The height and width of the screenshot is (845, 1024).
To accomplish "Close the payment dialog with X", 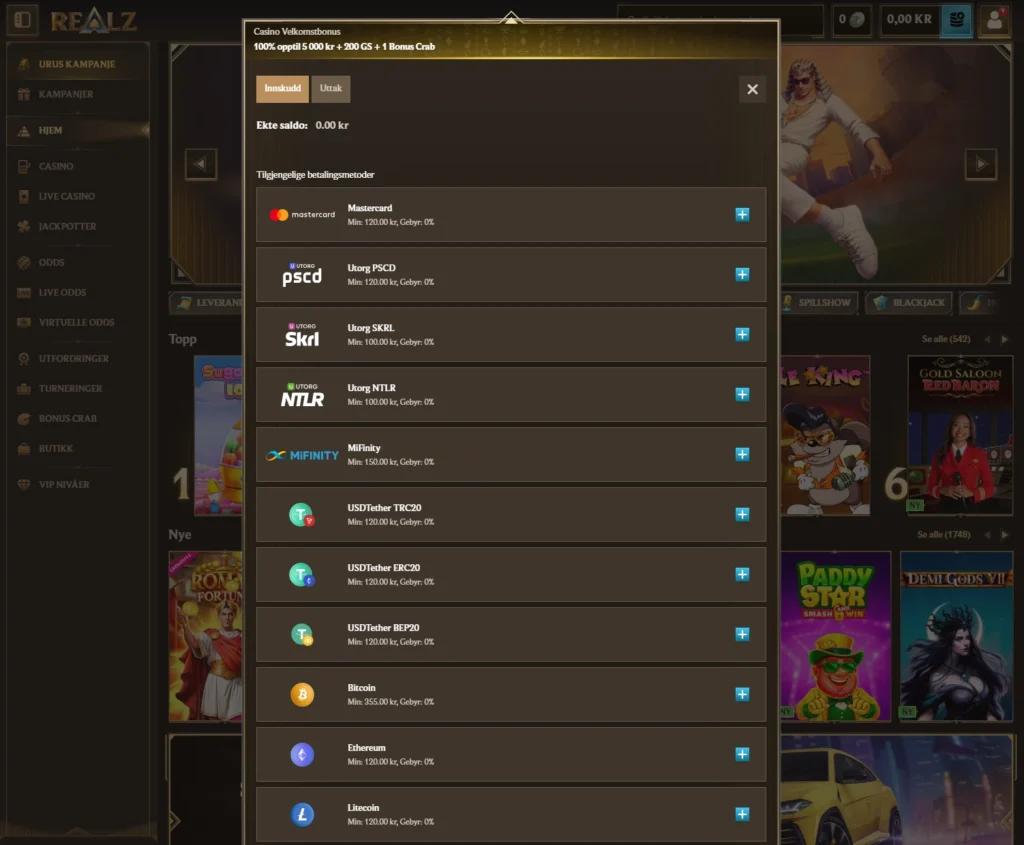I will point(752,89).
